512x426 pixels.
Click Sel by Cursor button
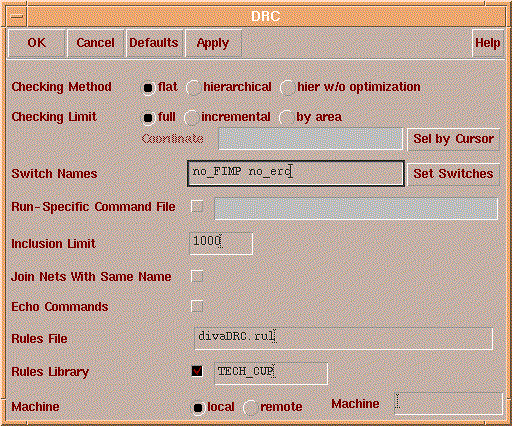[x=453, y=139]
